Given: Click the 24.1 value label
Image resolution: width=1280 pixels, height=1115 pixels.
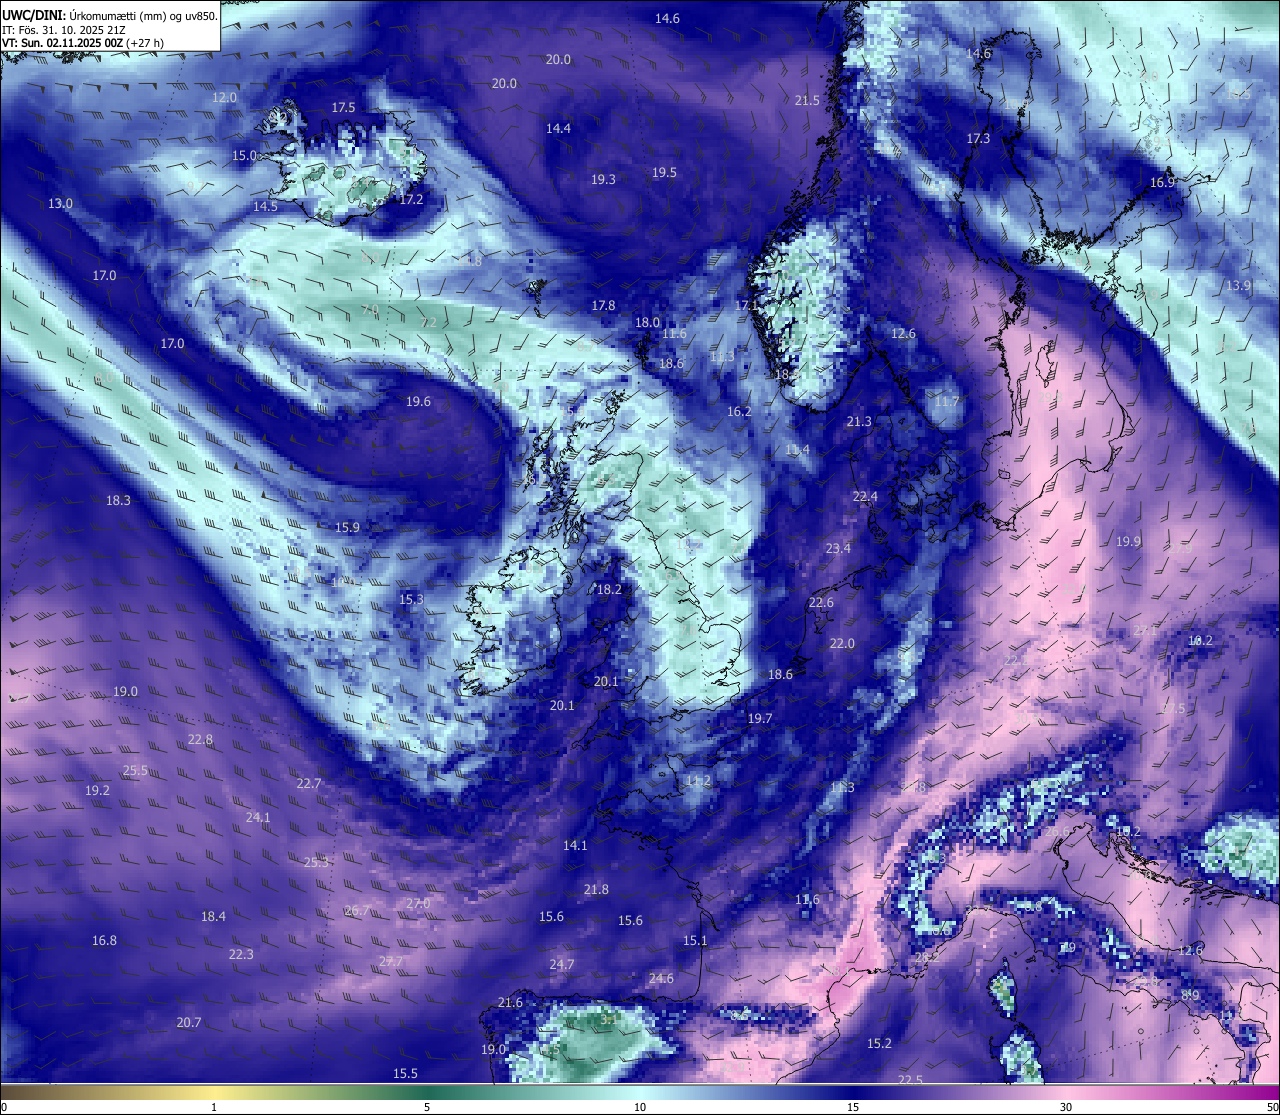Looking at the screenshot, I should click(x=258, y=818).
